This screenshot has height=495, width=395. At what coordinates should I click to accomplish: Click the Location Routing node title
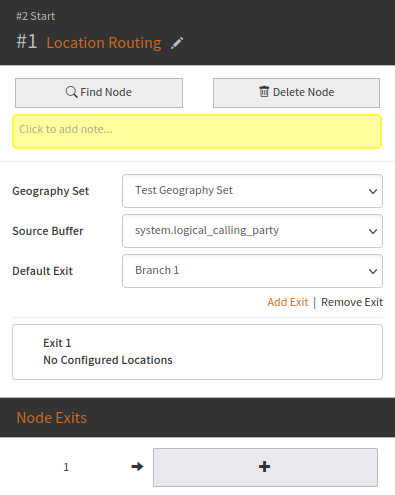click(x=104, y=43)
